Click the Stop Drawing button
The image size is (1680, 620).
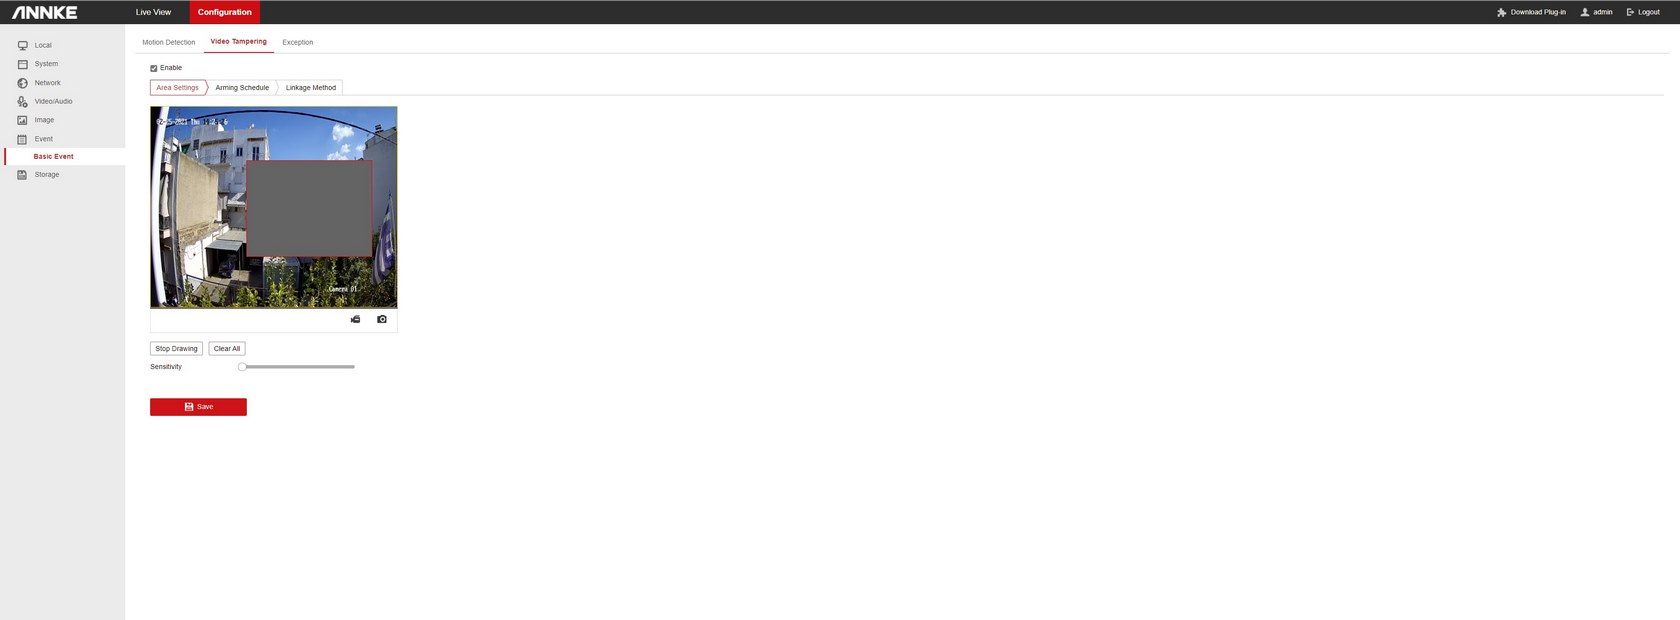pyautogui.click(x=176, y=349)
